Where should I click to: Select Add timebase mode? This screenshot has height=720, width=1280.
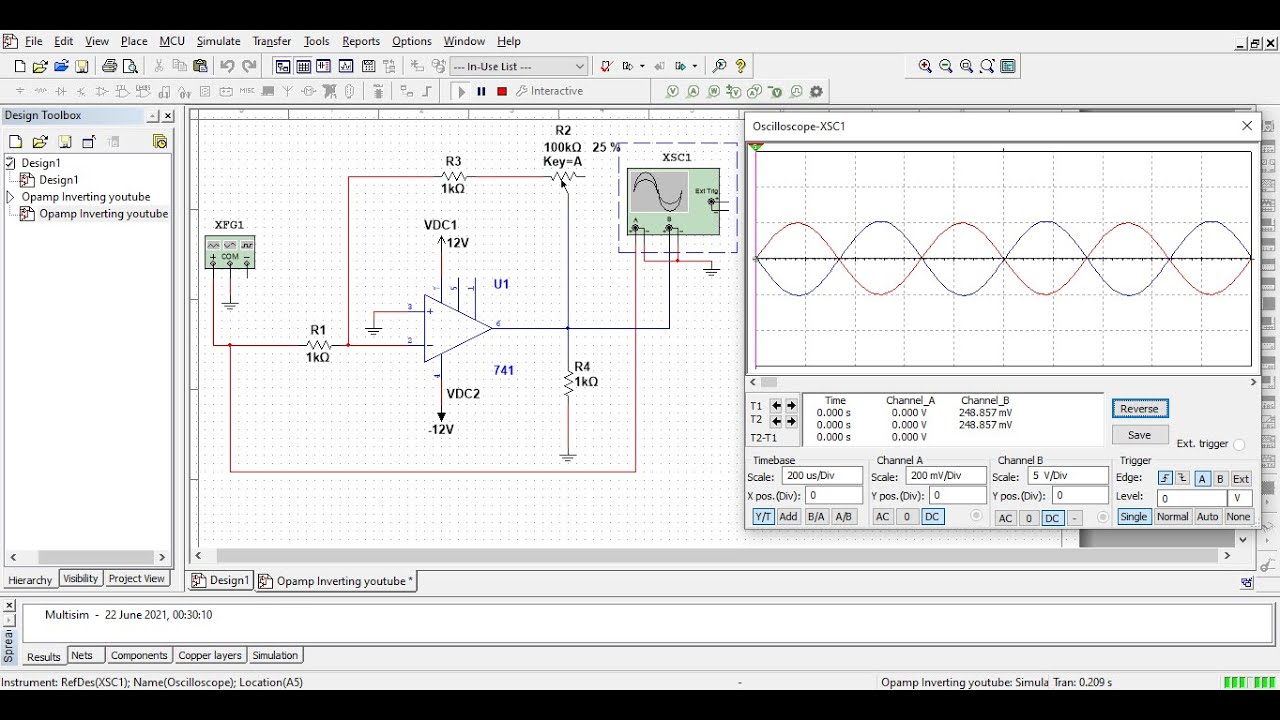788,517
